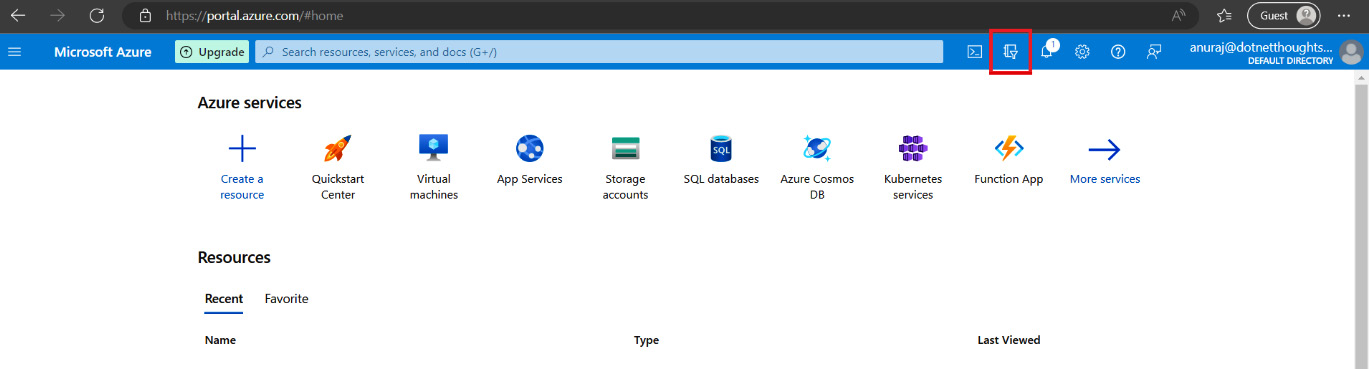This screenshot has width=1369, height=369.
Task: Switch to the Favorite tab
Action: pos(287,299)
